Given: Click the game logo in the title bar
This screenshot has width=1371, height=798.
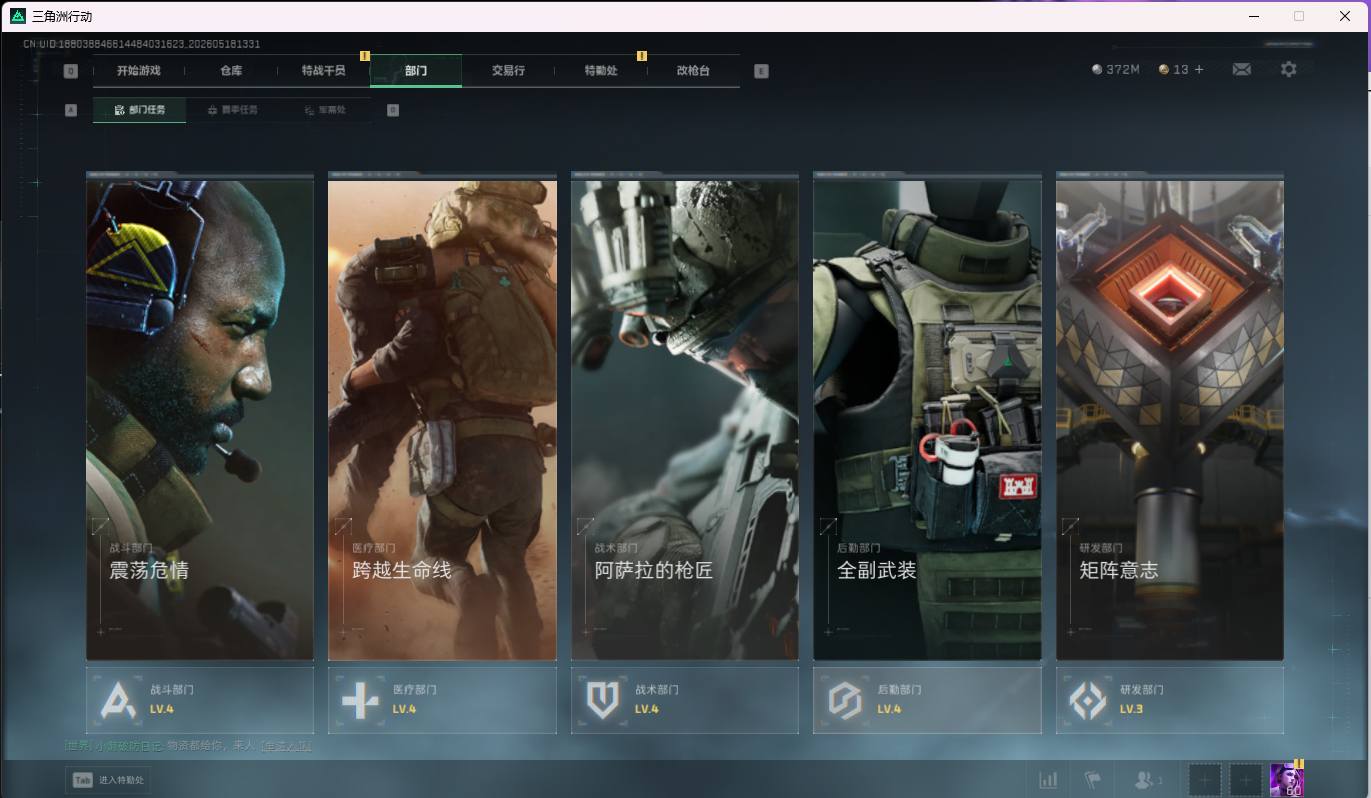Looking at the screenshot, I should point(18,16).
